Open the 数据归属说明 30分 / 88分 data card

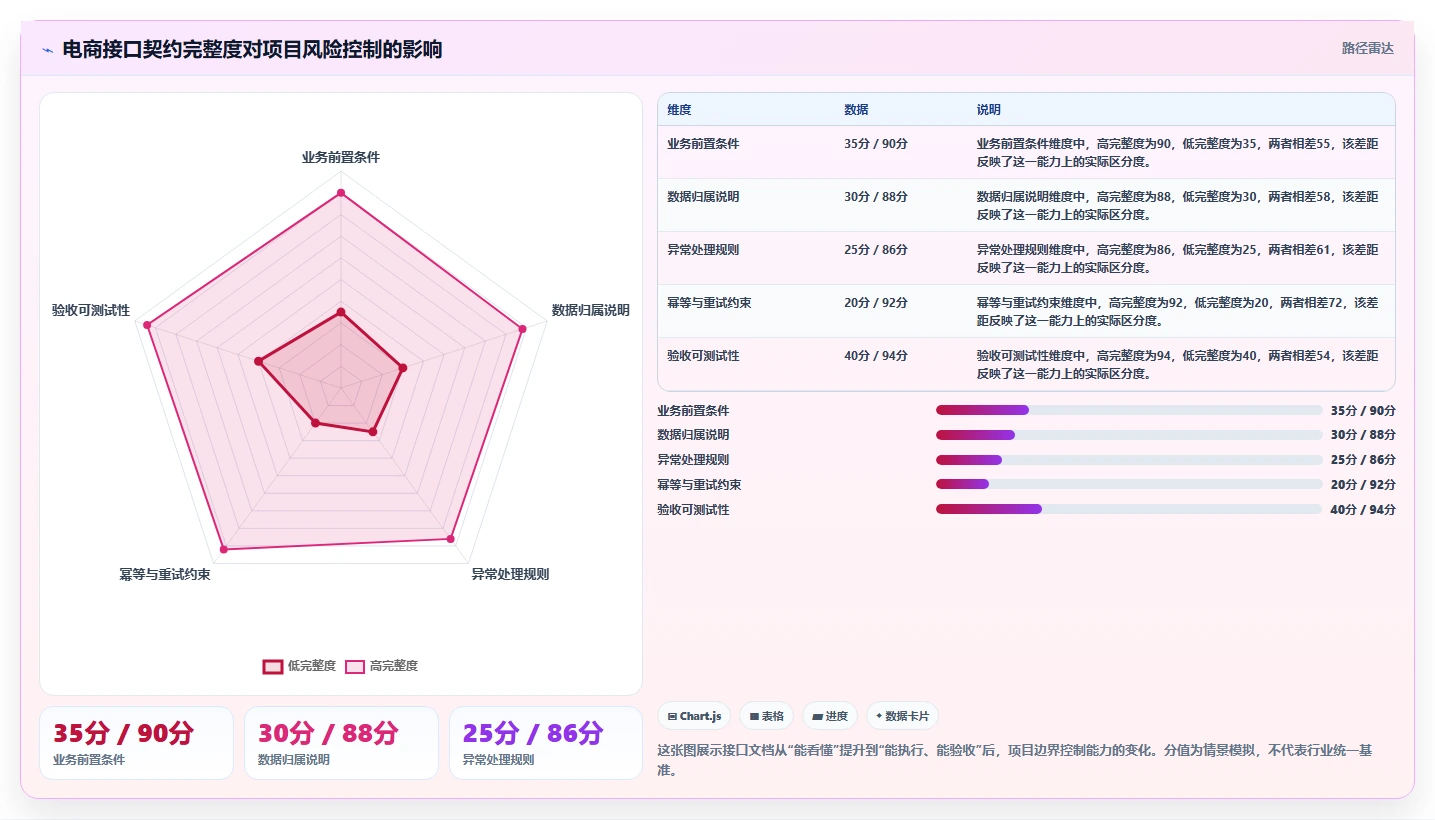tap(341, 743)
